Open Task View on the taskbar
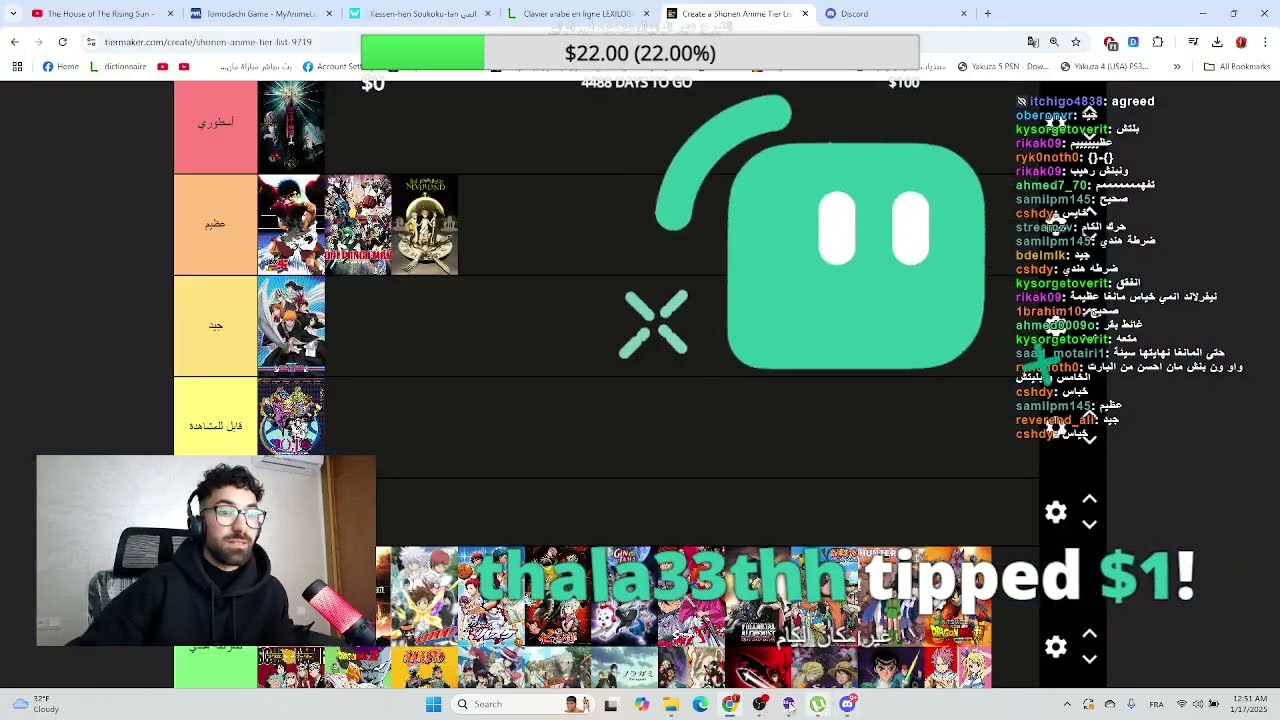The width and height of the screenshot is (1280, 720). coord(611,704)
